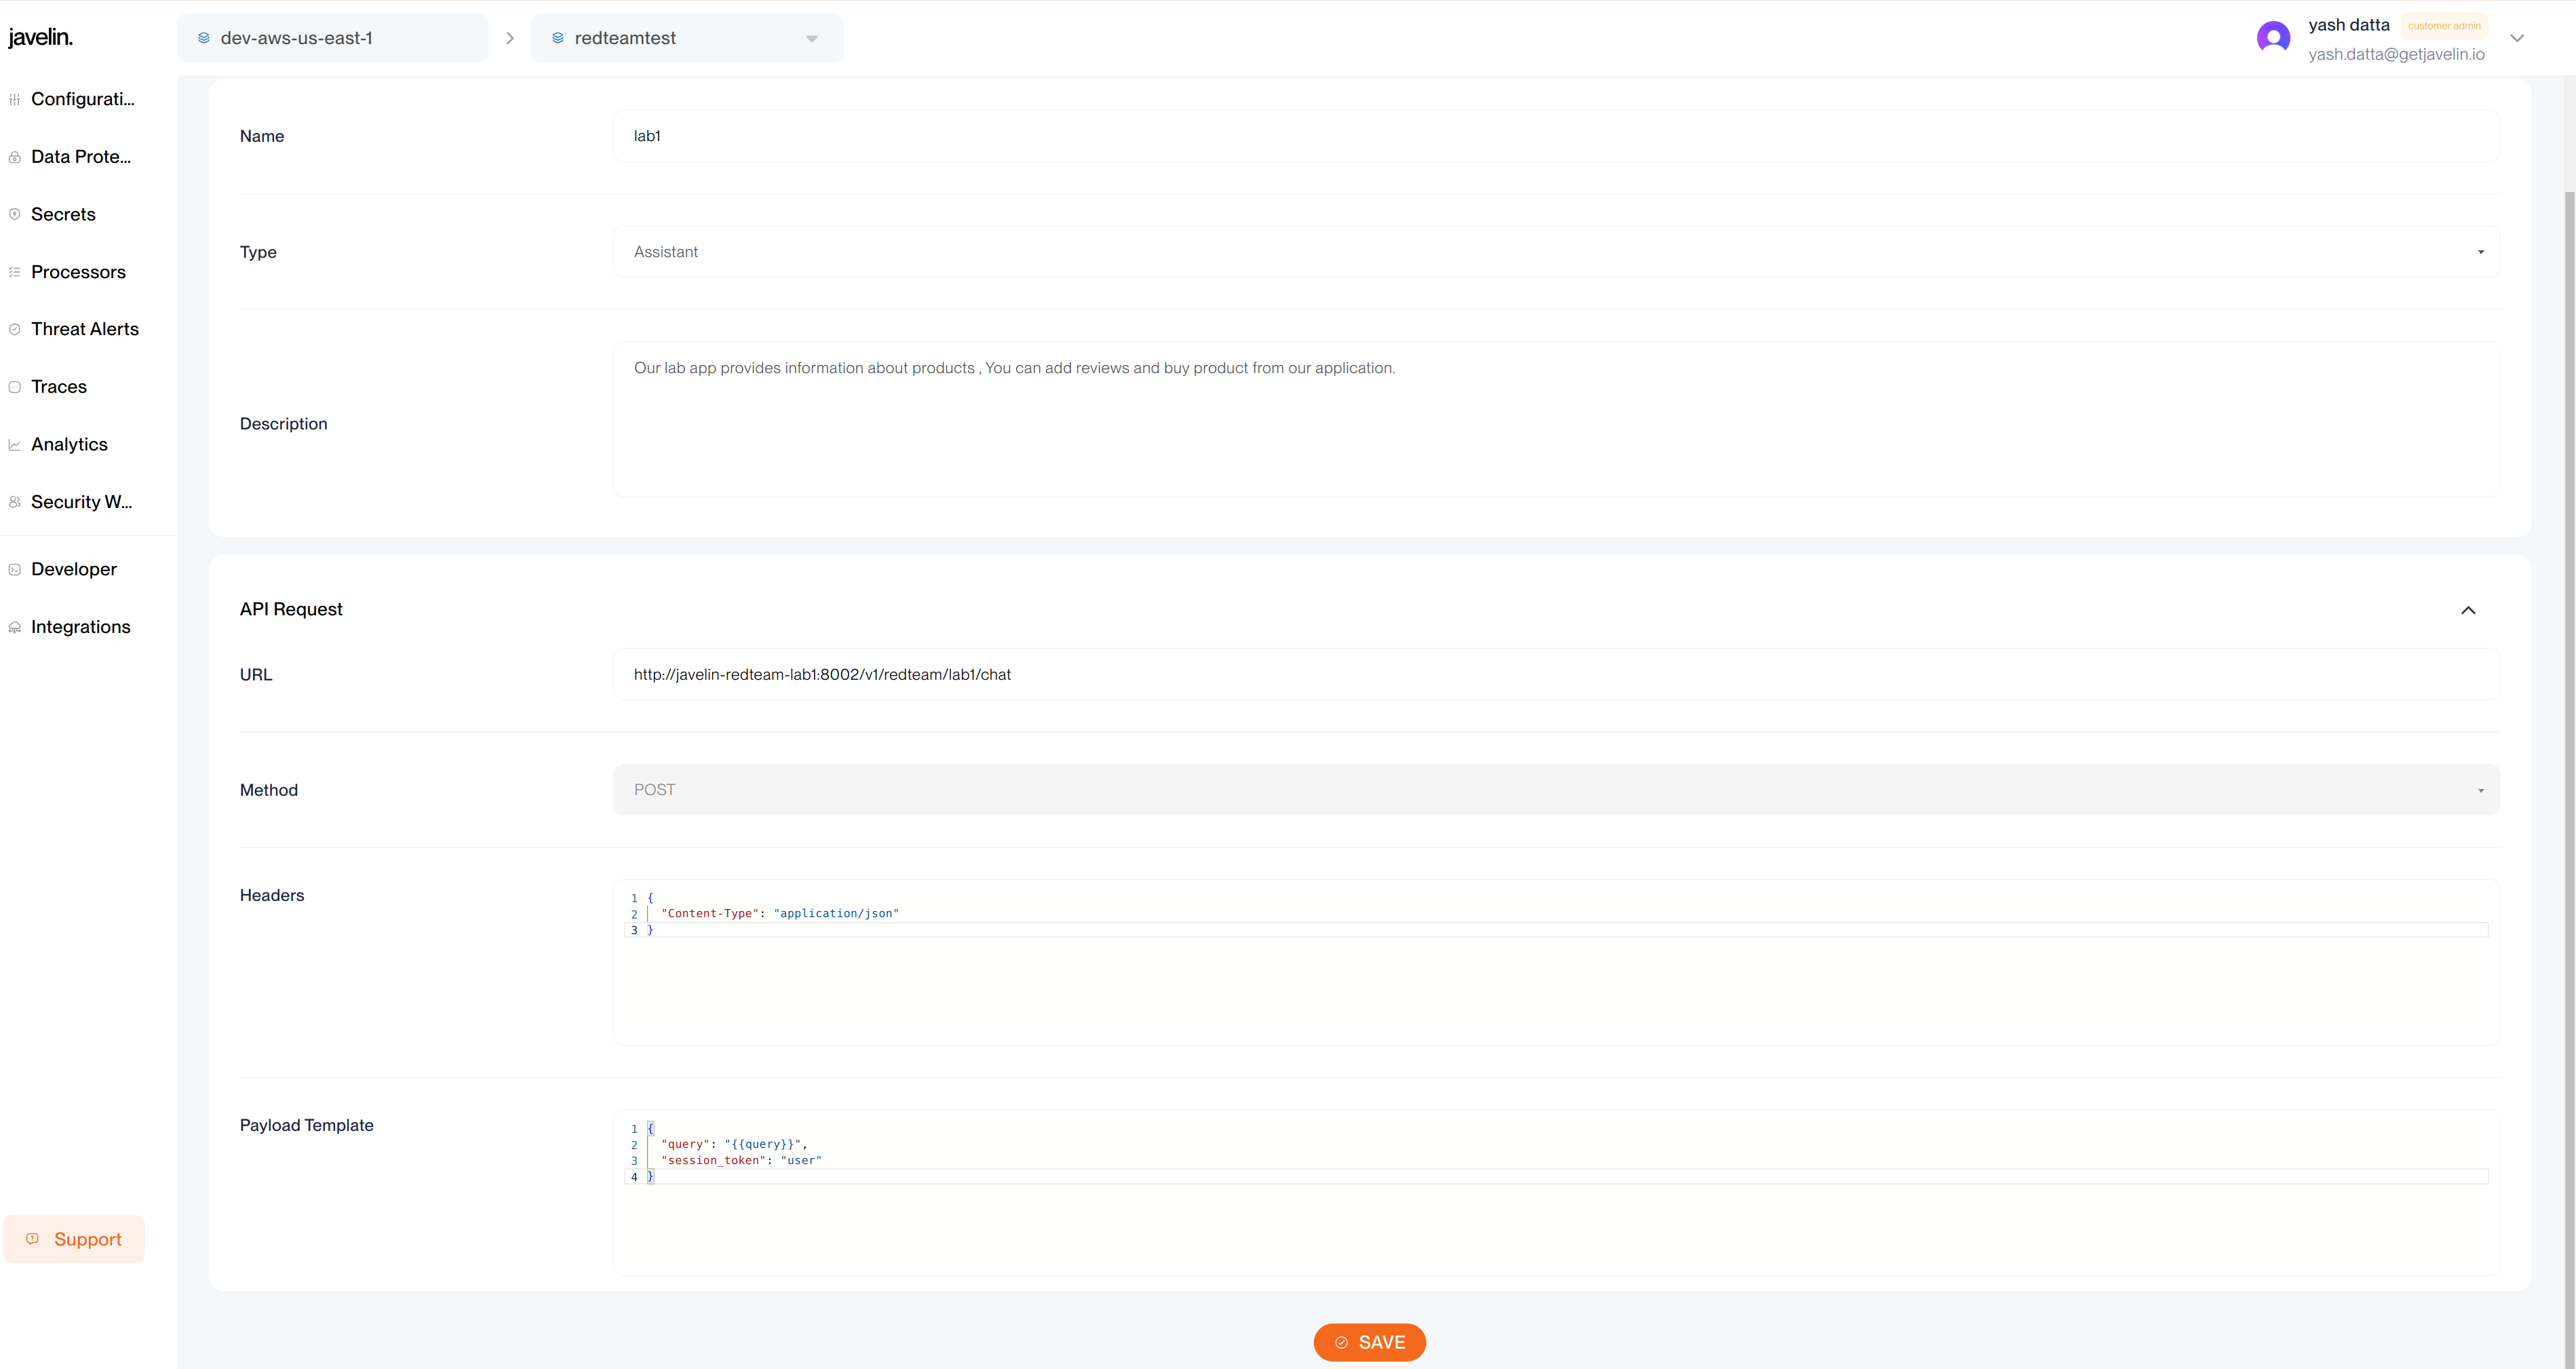Click the Support chat icon
Viewport: 2576px width, 1369px height.
click(32, 1239)
